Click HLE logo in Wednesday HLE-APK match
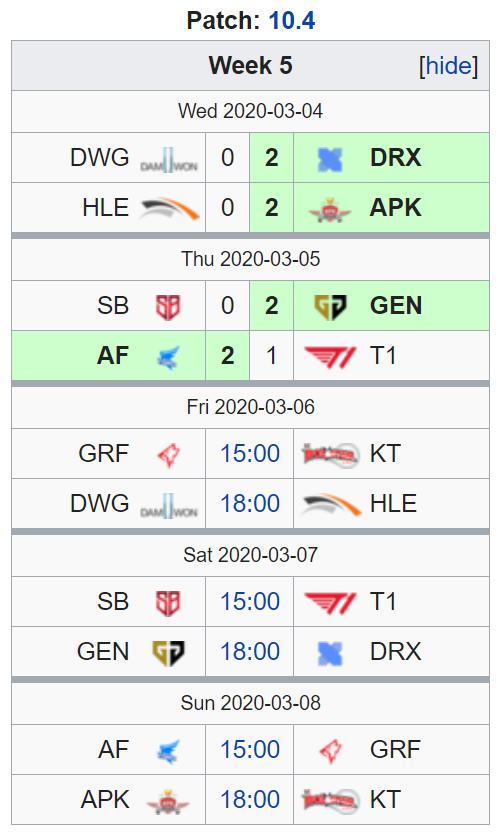 point(169,209)
